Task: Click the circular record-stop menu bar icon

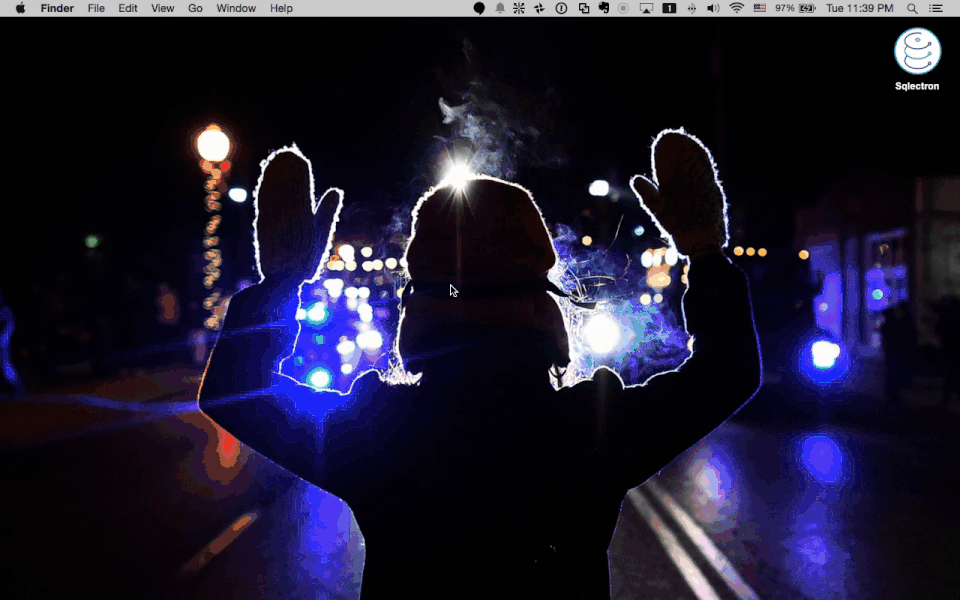Action: [x=623, y=8]
